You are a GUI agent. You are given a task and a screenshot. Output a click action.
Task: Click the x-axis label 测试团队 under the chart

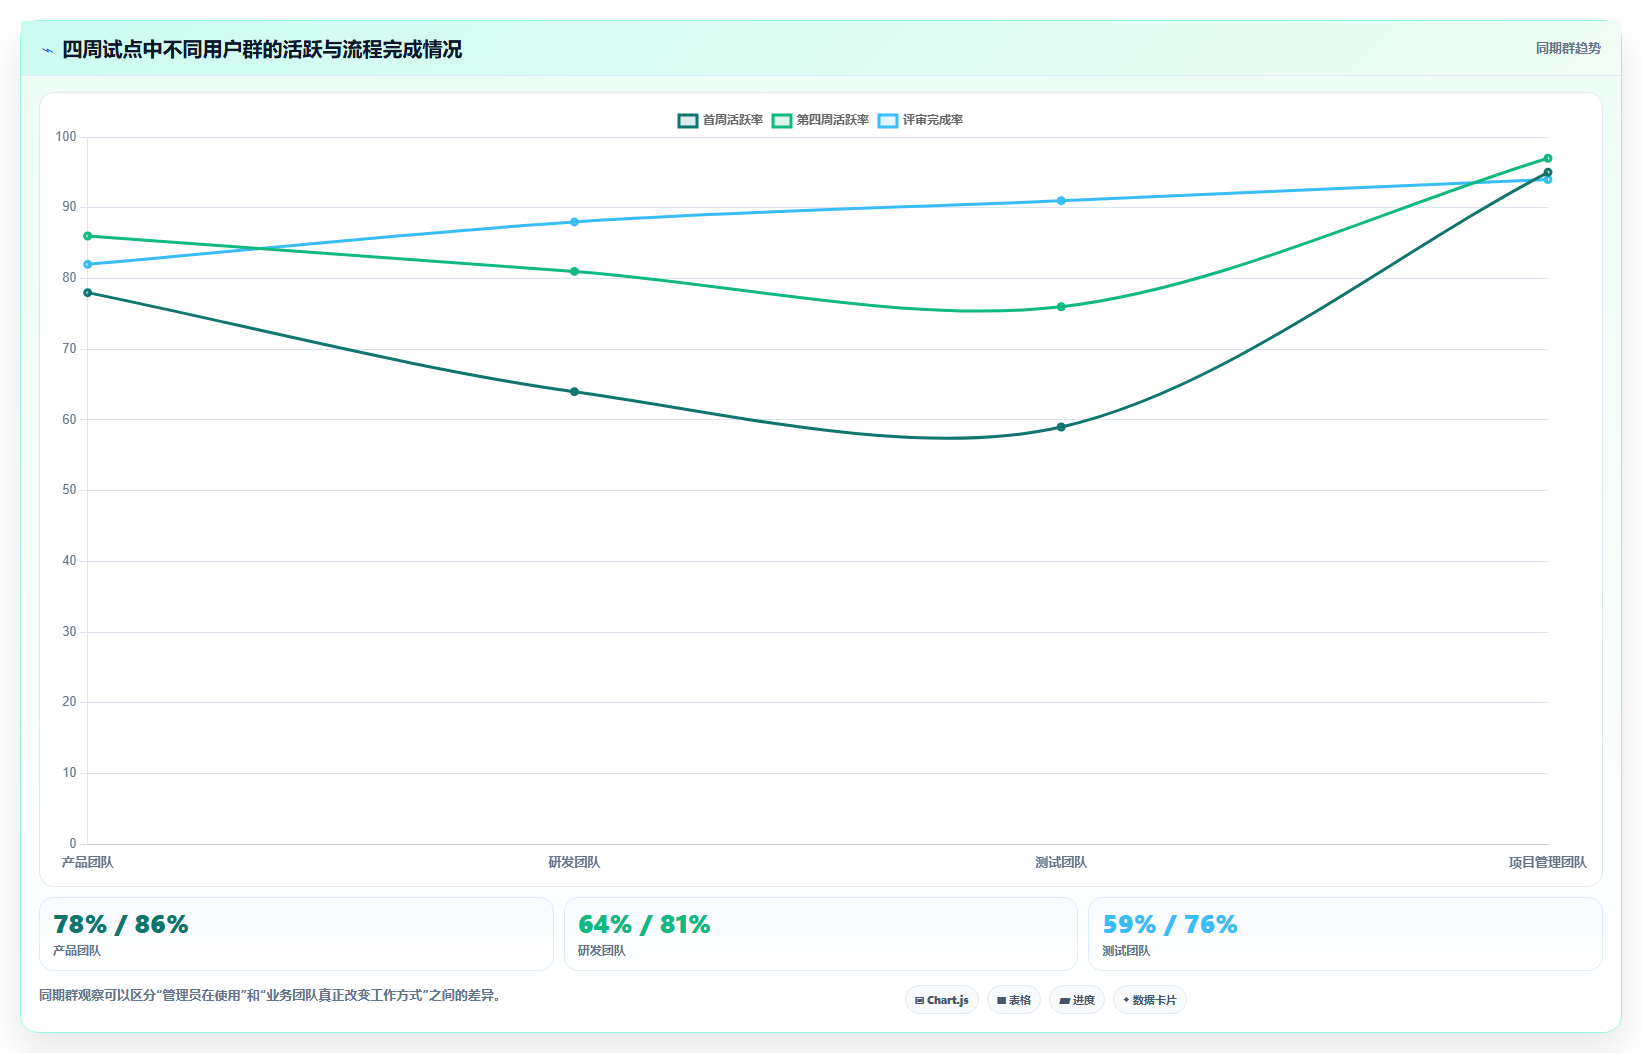coord(1061,862)
